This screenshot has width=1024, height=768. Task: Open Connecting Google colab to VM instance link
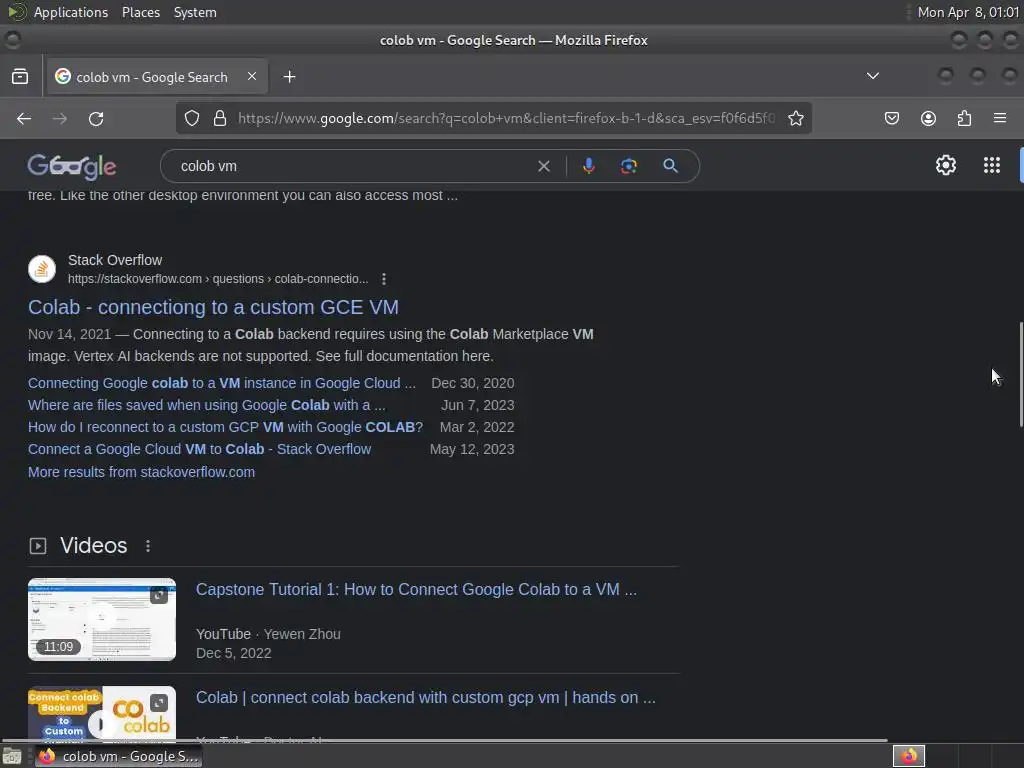tap(221, 383)
